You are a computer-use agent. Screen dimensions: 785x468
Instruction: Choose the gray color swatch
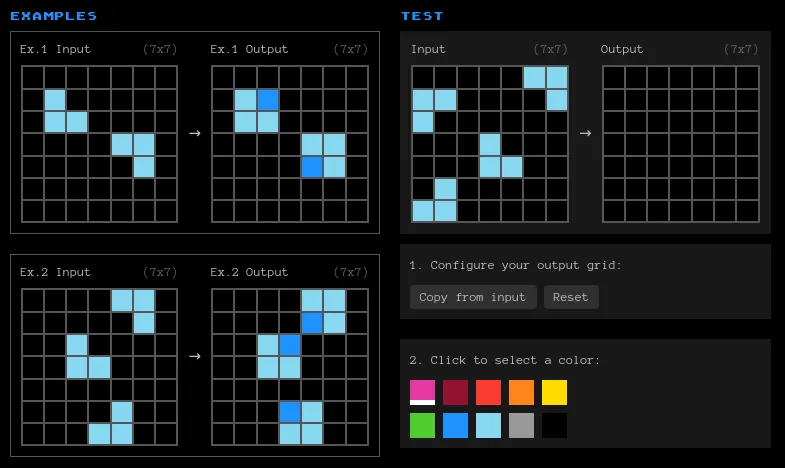521,425
